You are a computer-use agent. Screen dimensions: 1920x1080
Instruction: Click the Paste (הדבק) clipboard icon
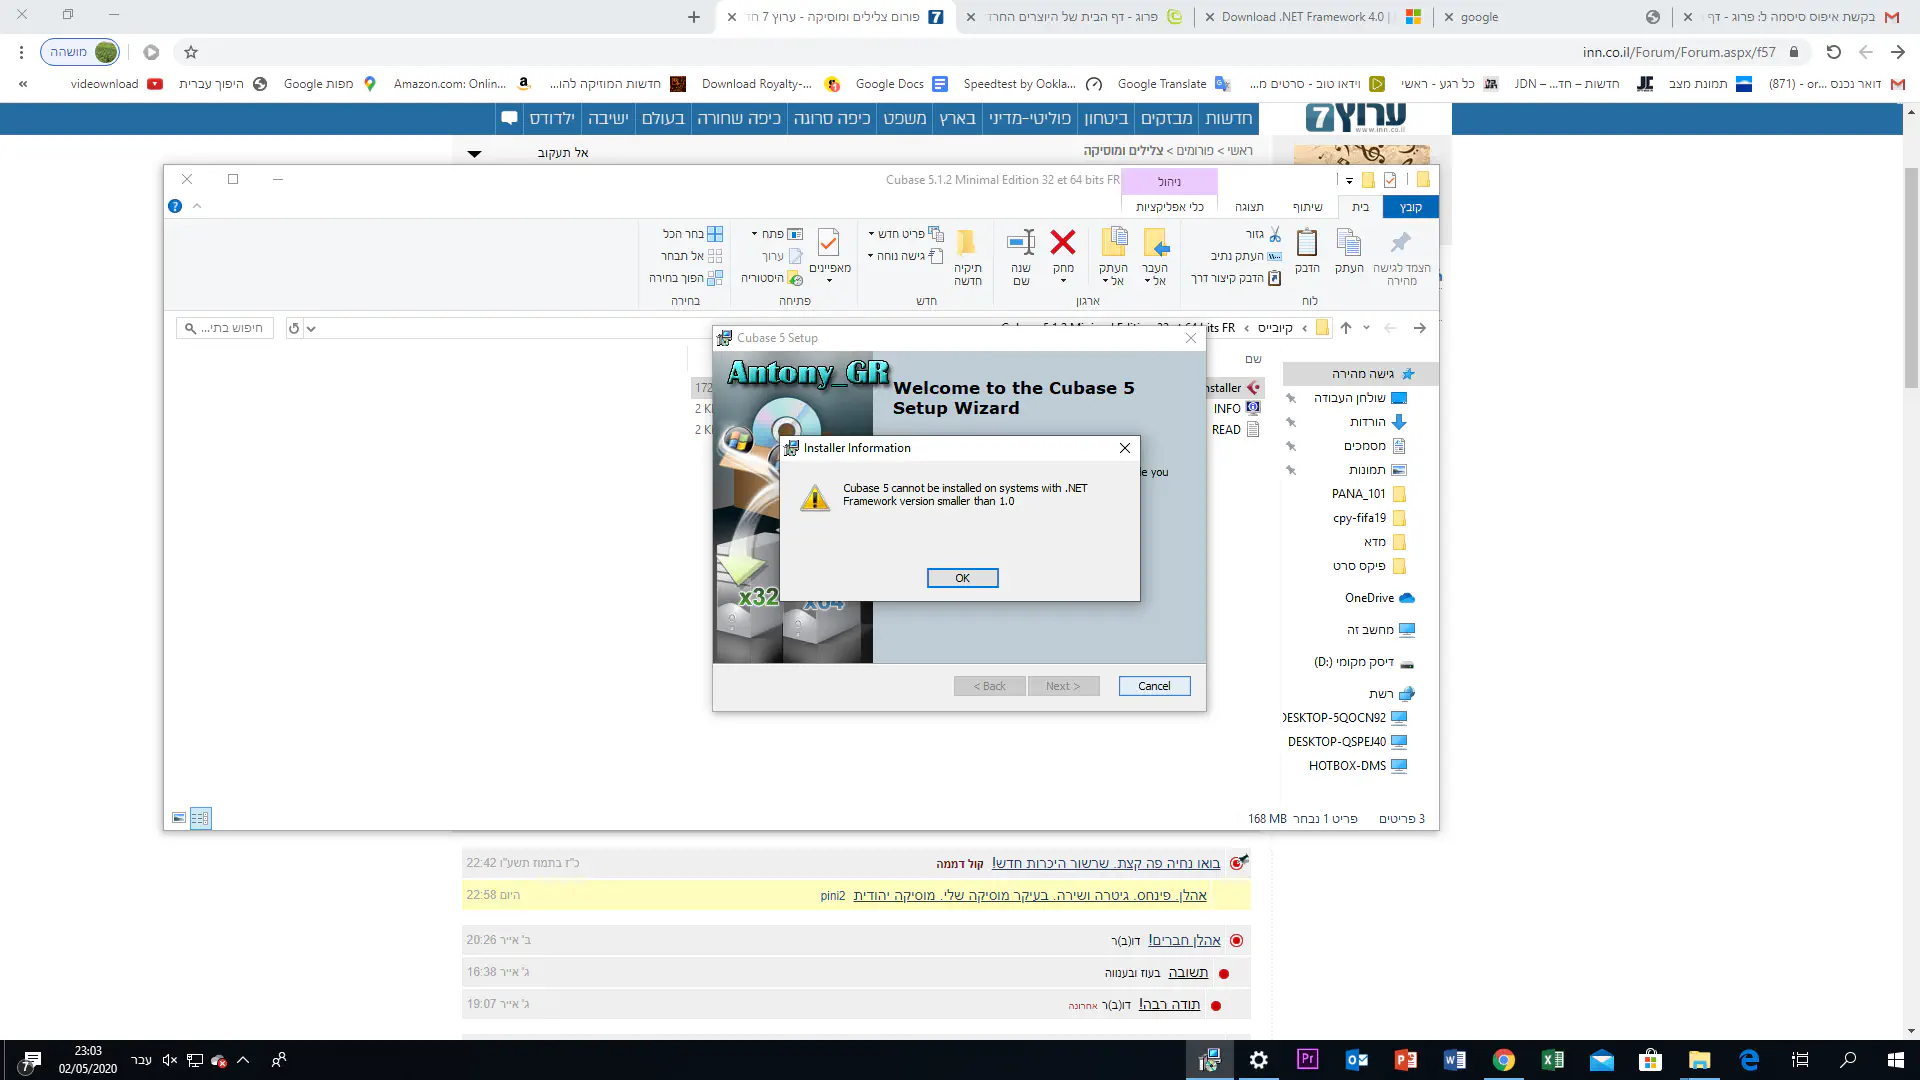(x=1307, y=243)
